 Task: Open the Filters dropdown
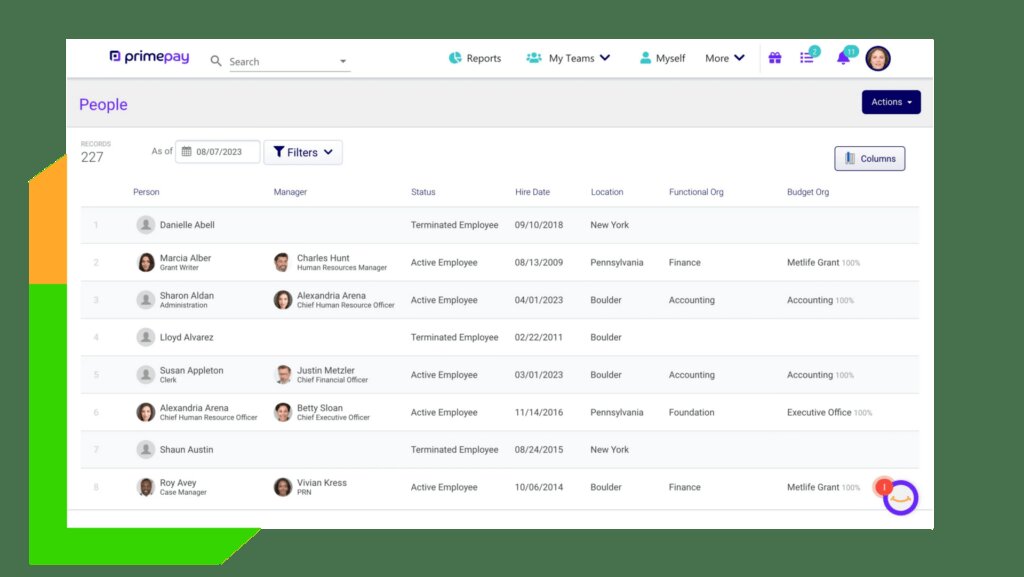point(303,152)
